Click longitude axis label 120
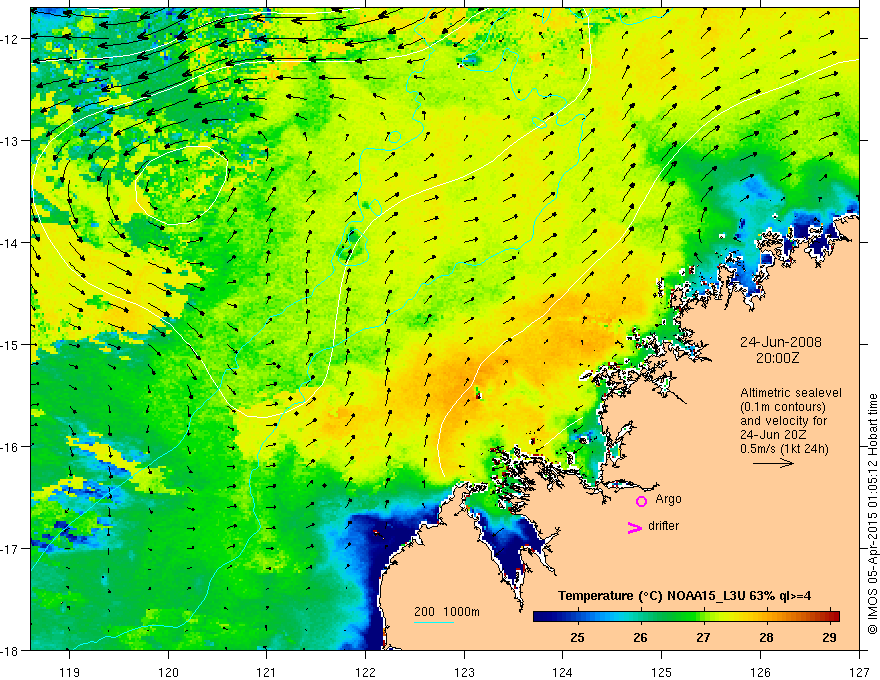 [168, 672]
